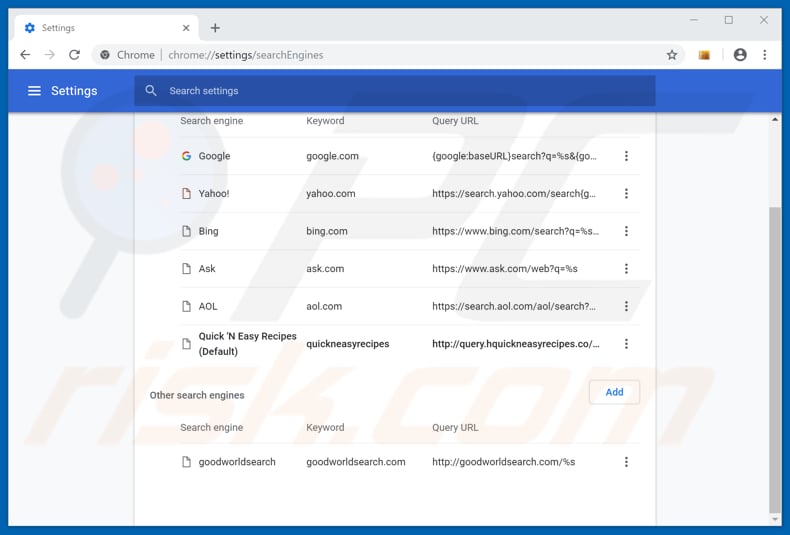
Task: Open the user profile avatar
Action: 740,55
